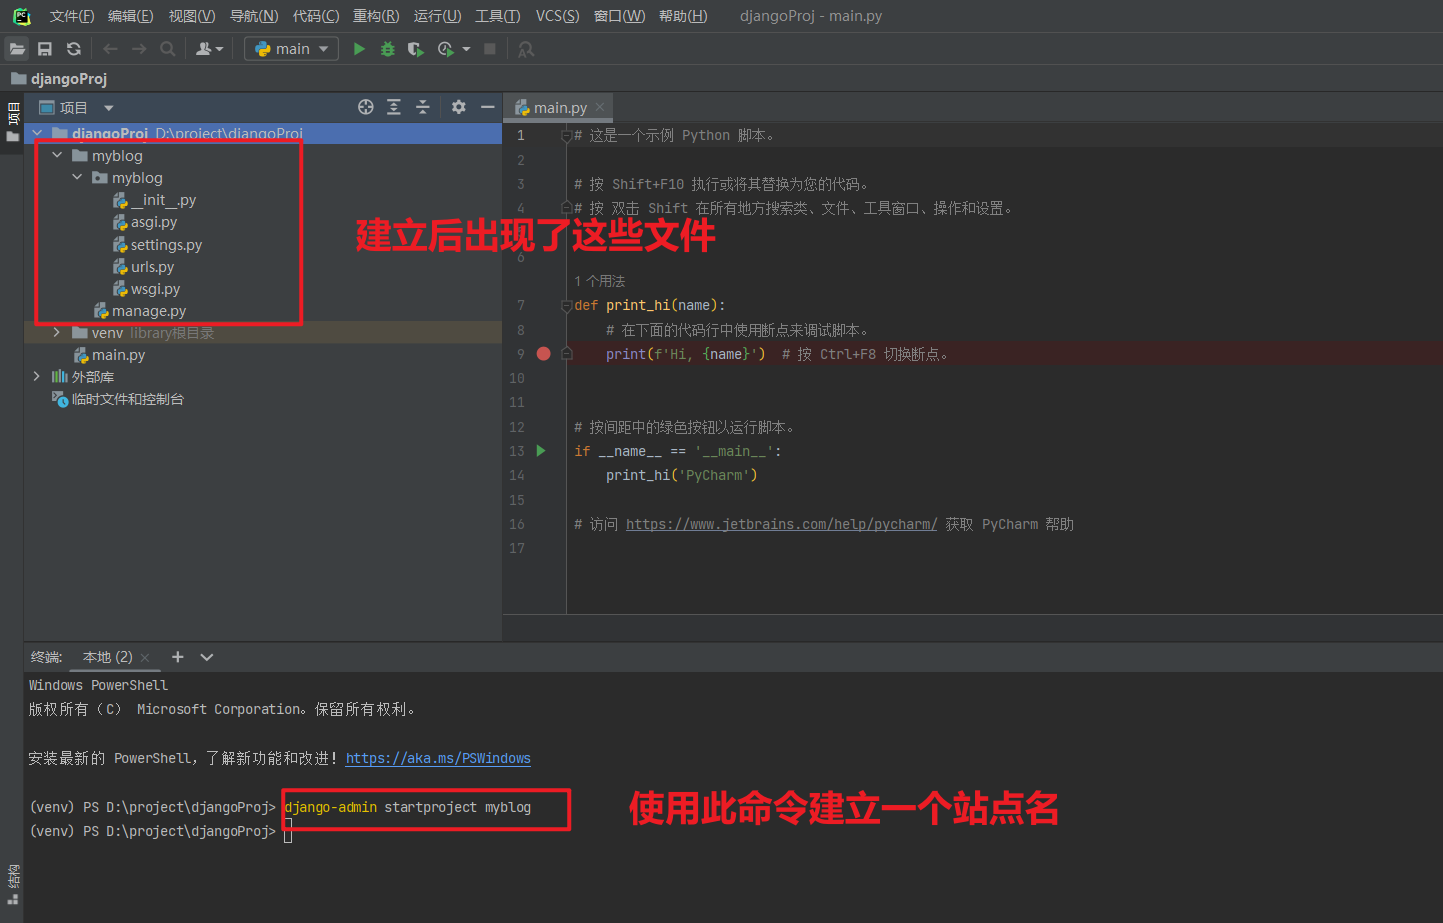Image resolution: width=1443 pixels, height=923 pixels.
Task: Open the 窗口(W) menu
Action: pos(620,16)
